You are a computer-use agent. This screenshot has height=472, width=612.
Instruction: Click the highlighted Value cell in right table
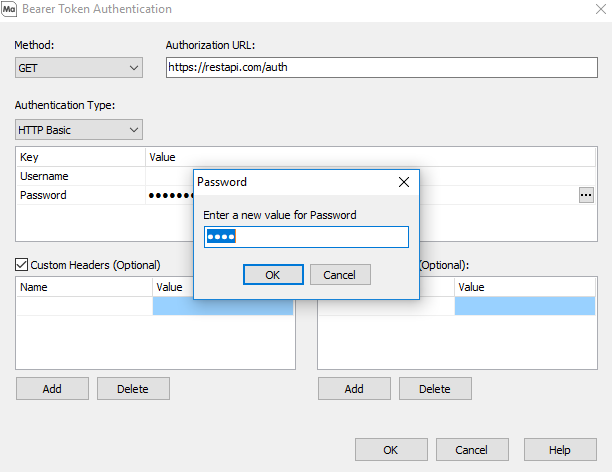(x=525, y=306)
